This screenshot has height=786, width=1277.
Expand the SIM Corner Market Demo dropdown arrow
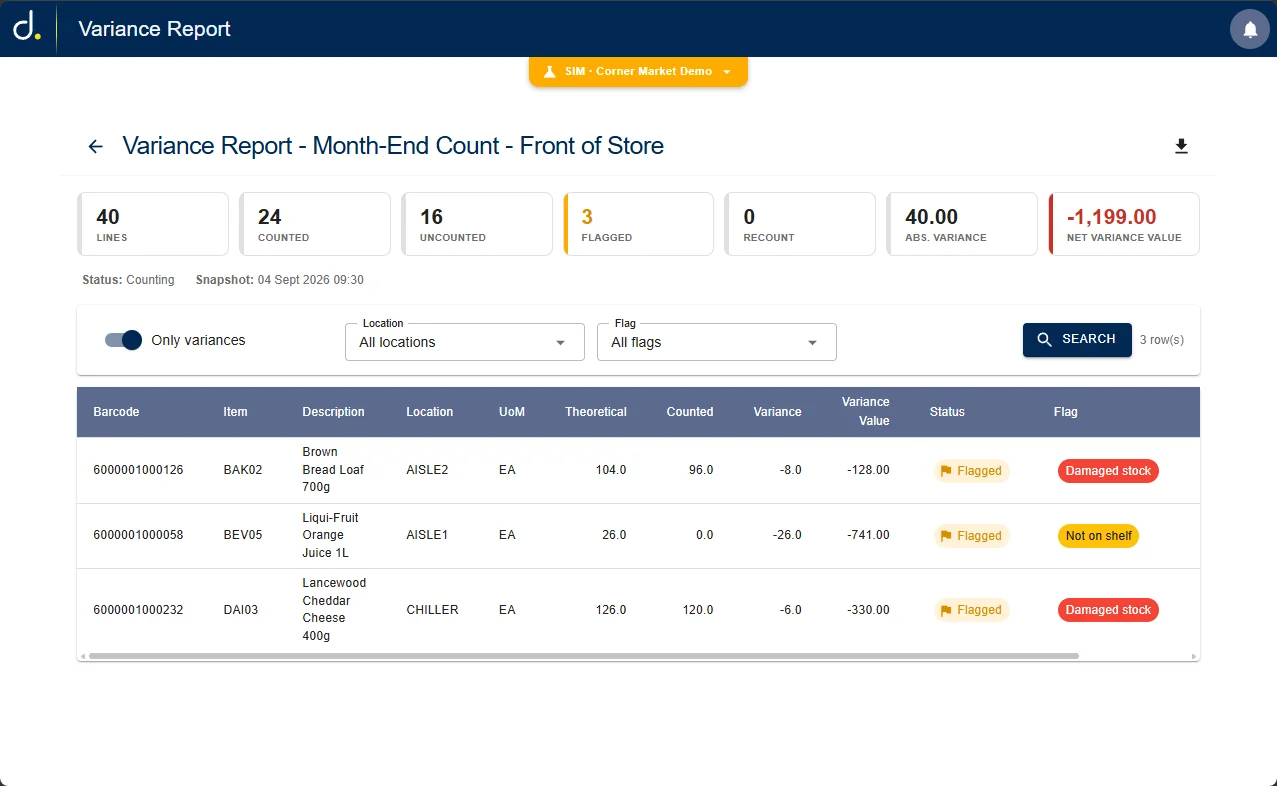[727, 72]
